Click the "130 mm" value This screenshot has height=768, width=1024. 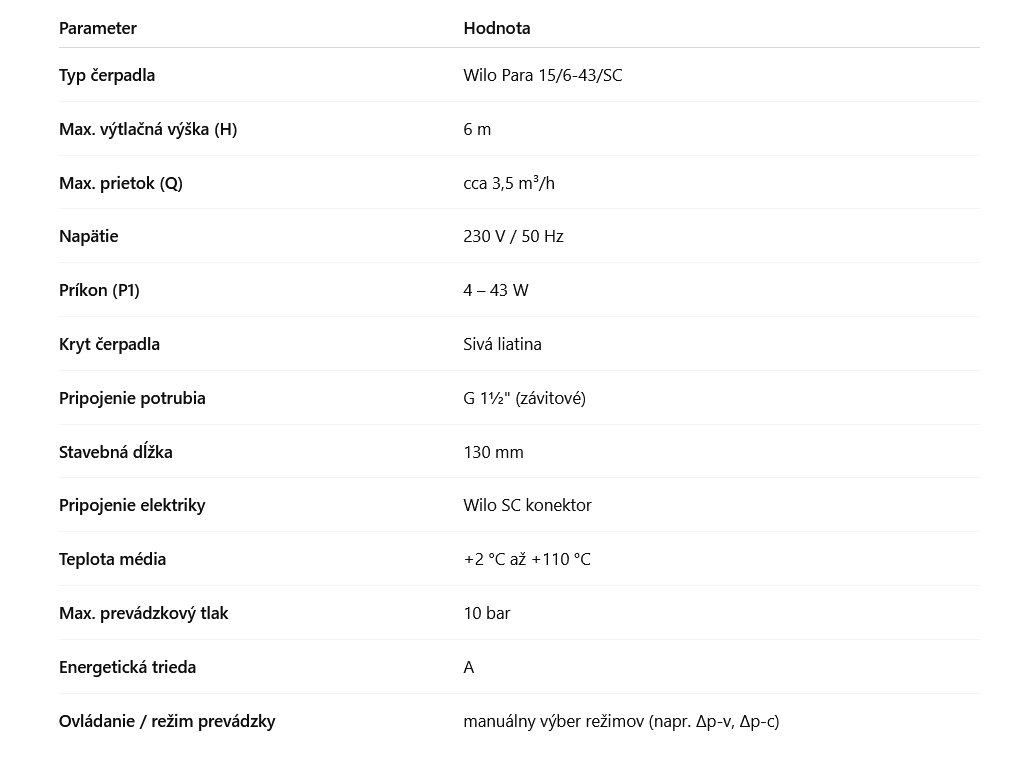pyautogui.click(x=493, y=452)
